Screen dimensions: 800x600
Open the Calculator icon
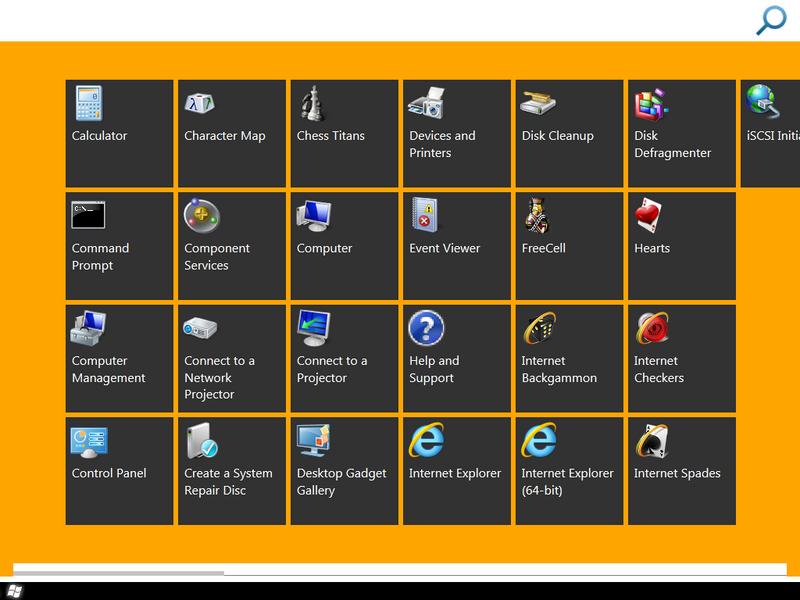89,103
